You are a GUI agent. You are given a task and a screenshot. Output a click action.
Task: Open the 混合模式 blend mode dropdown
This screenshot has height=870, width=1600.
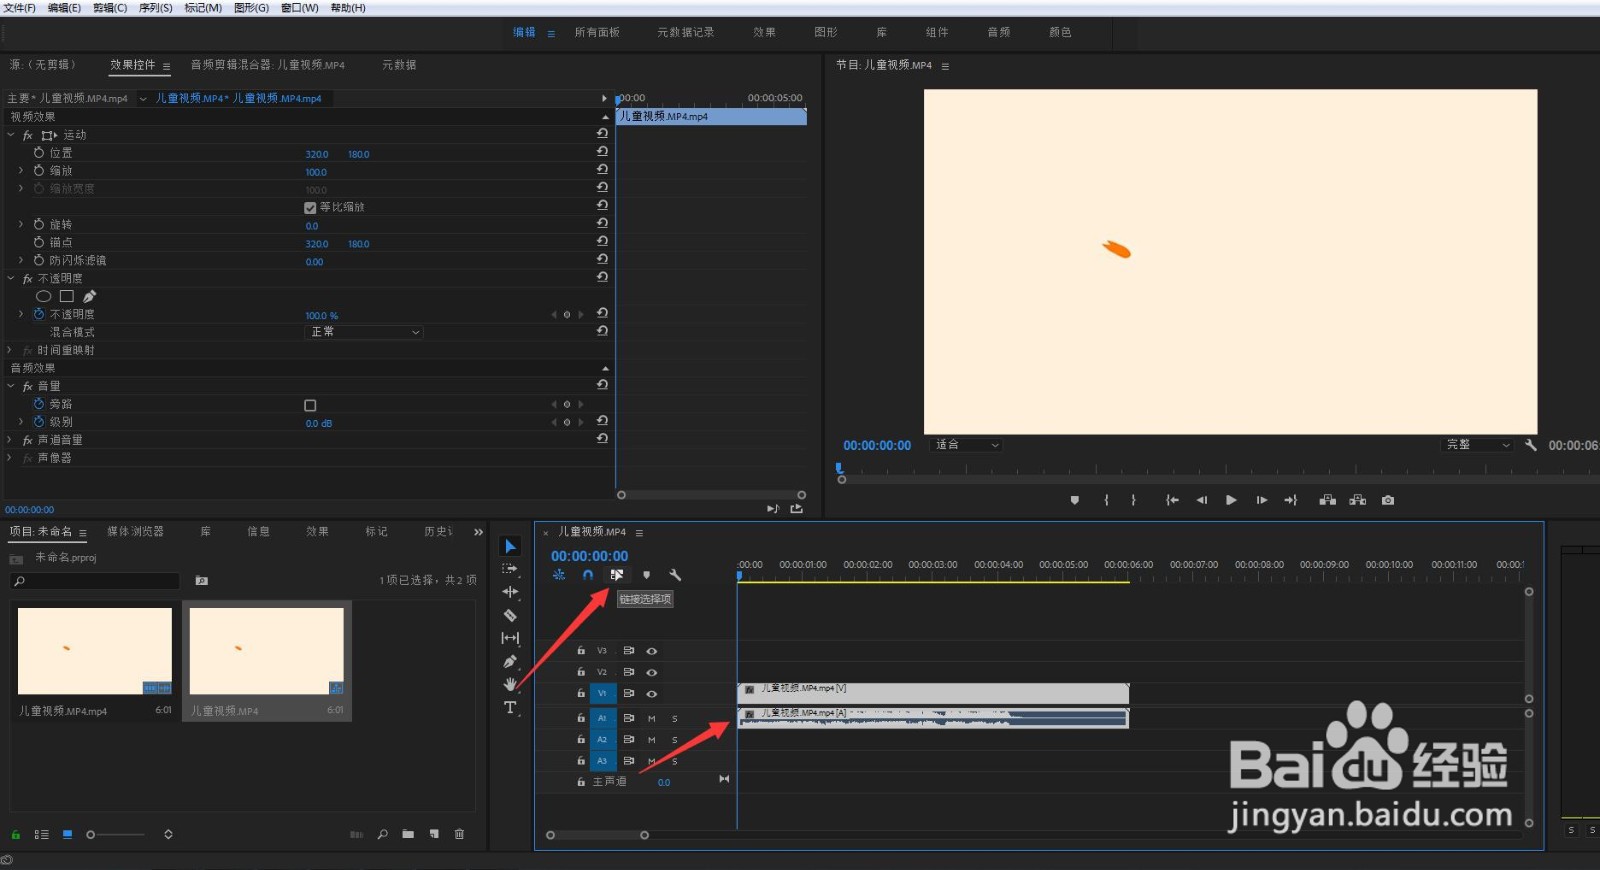click(x=364, y=332)
